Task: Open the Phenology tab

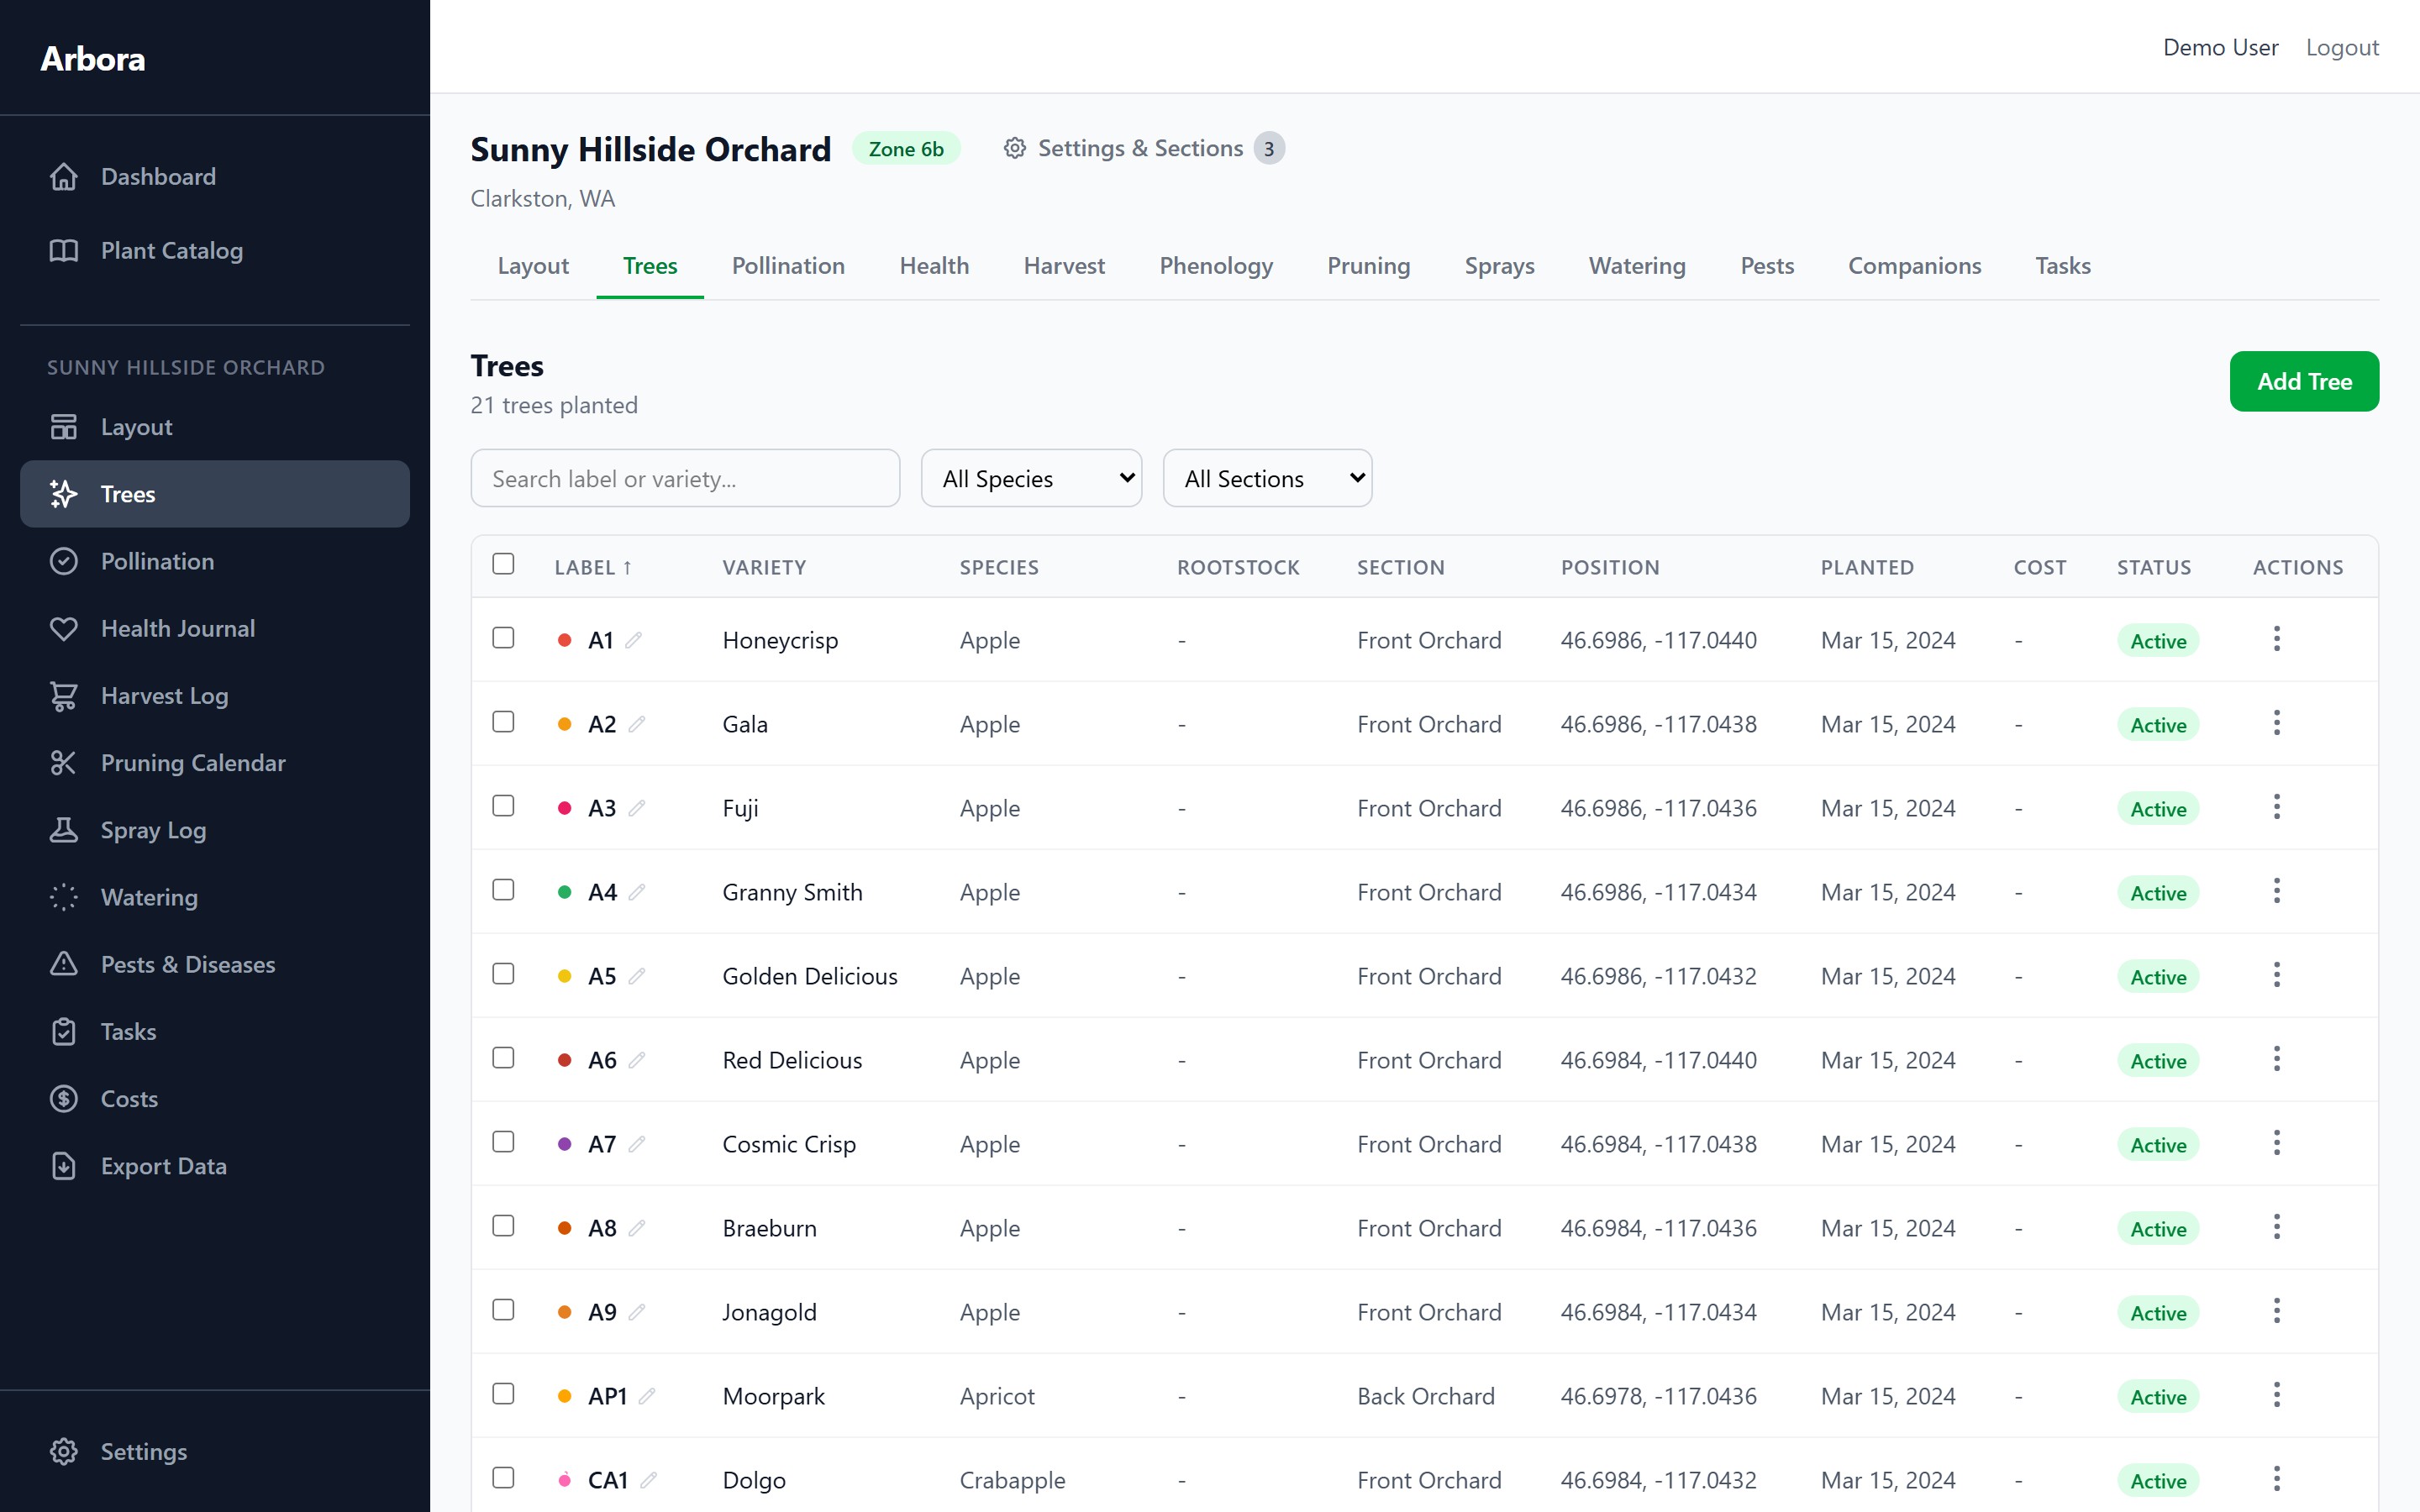Action: 1215,266
